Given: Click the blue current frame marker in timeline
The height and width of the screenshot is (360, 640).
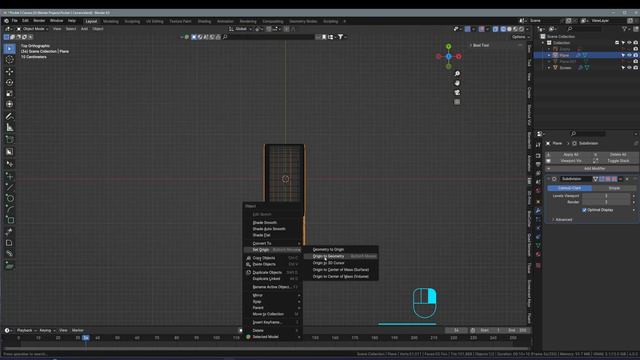Looking at the screenshot, I should pyautogui.click(x=86, y=338).
